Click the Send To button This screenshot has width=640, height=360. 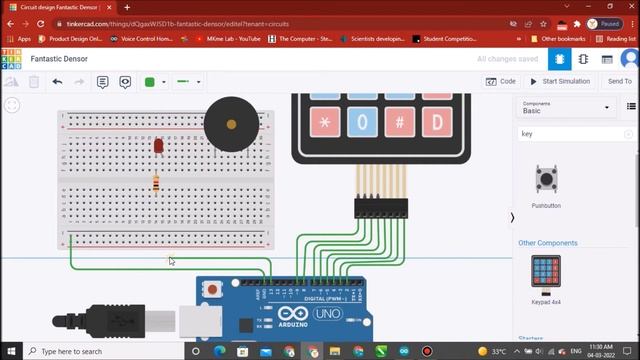click(620, 82)
